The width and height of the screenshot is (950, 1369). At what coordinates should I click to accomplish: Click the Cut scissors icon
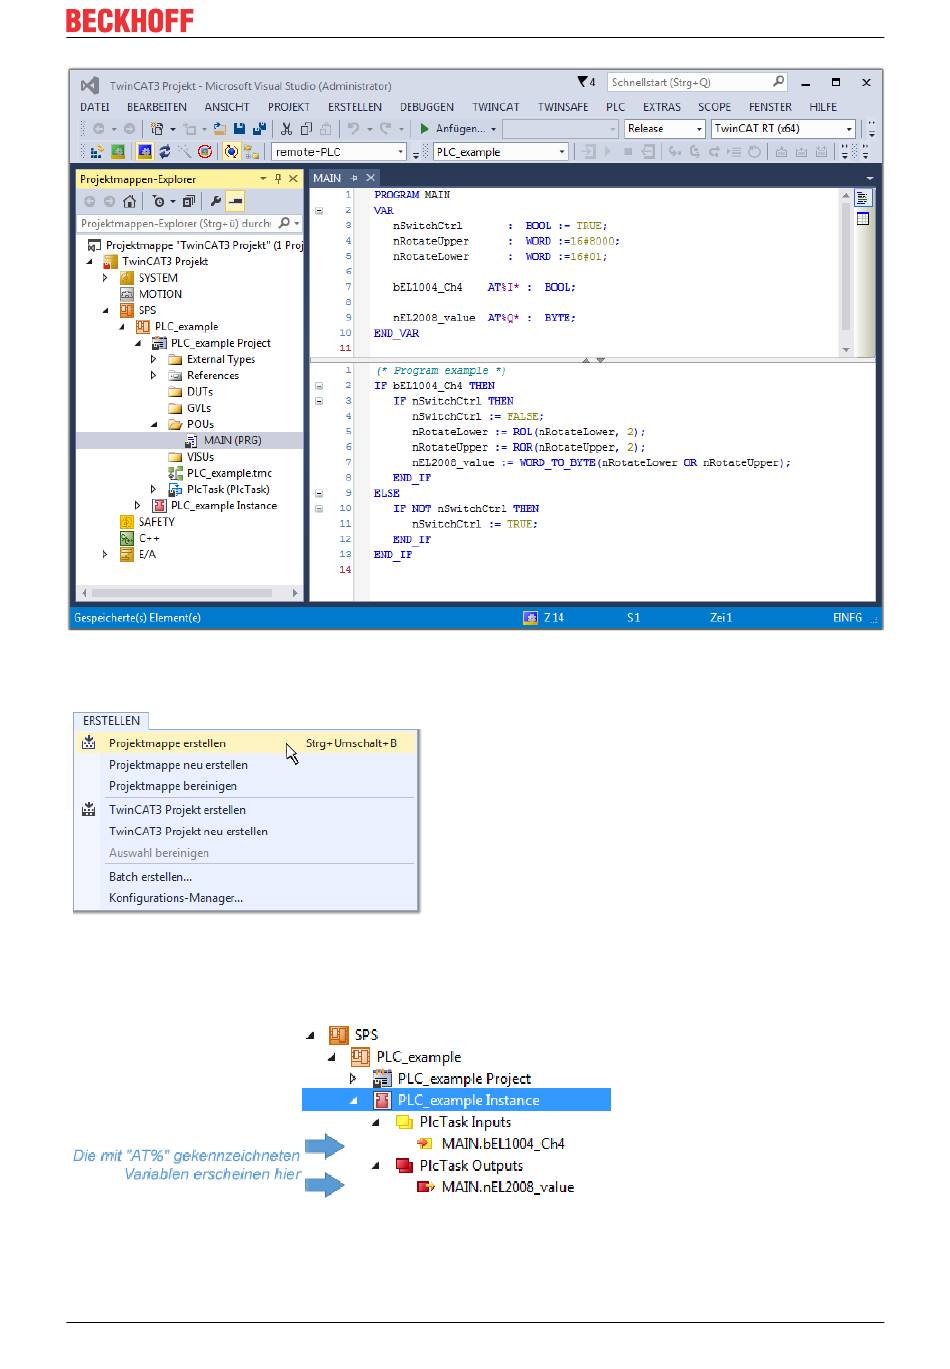tap(286, 129)
